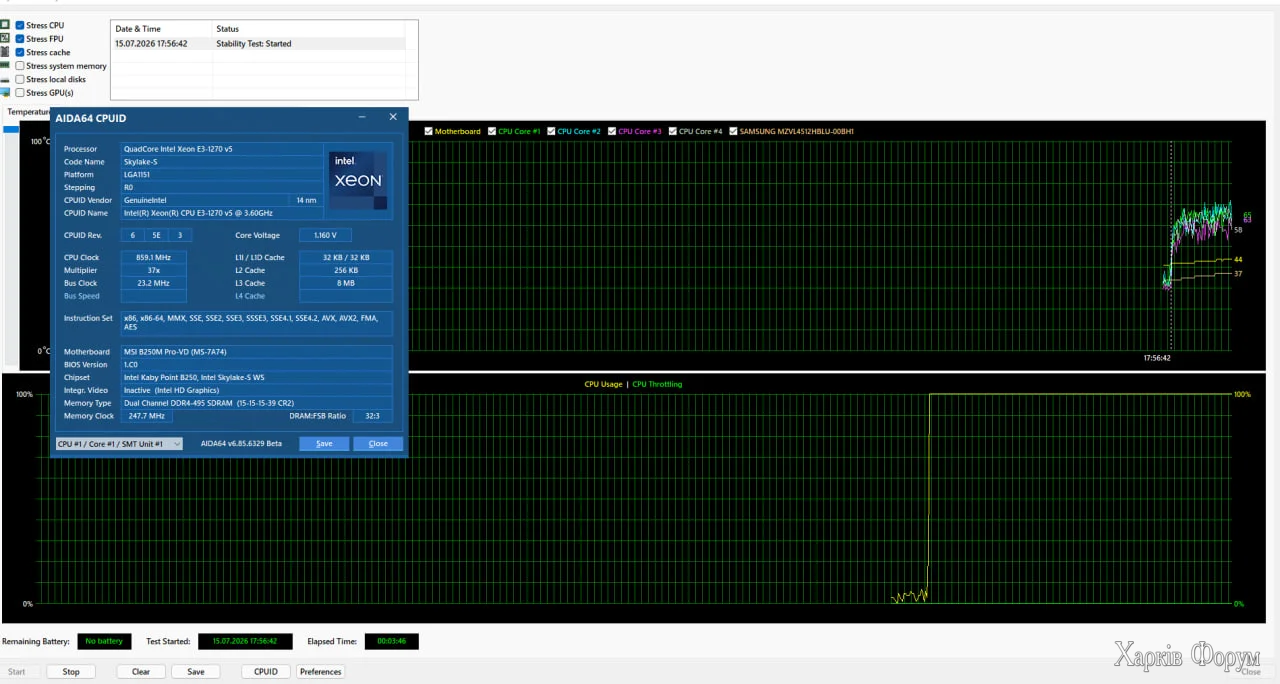
Task: Click the 14 nm process field
Action: (x=306, y=200)
